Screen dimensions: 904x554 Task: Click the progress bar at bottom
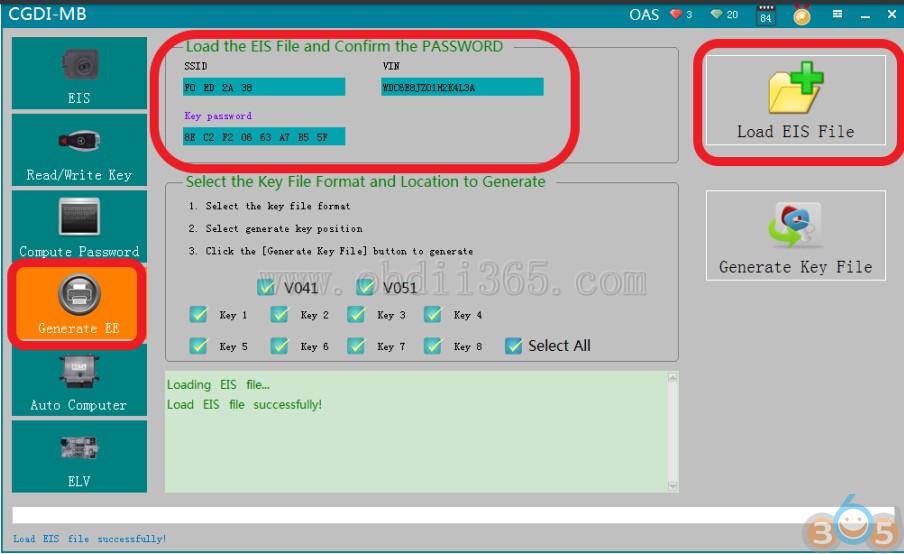click(x=453, y=515)
